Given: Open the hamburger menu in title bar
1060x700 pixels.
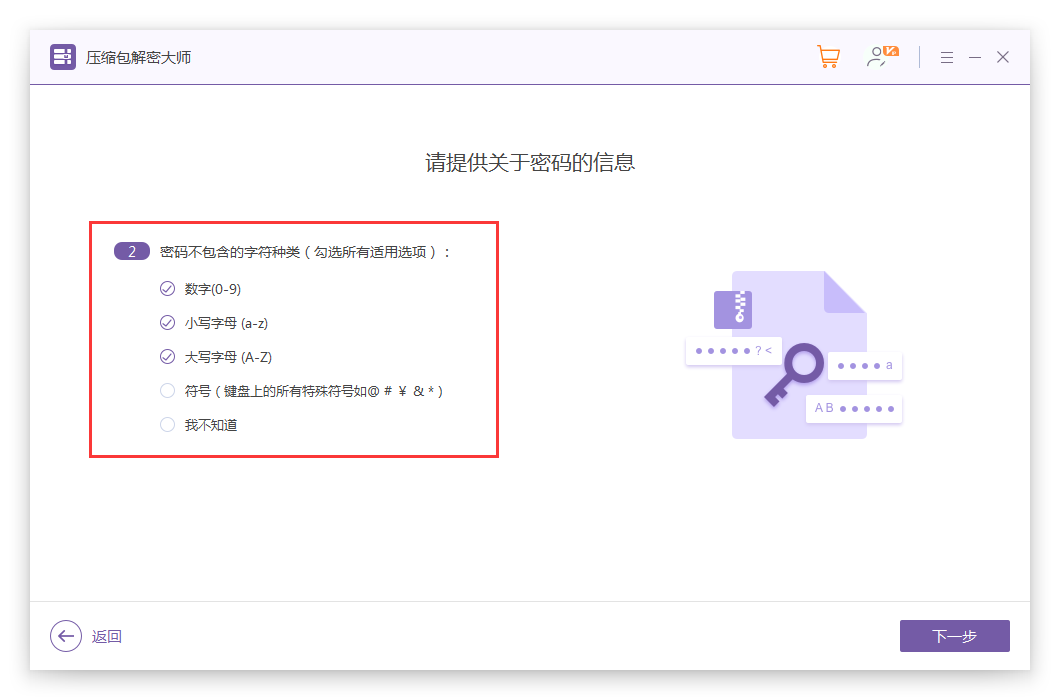Looking at the screenshot, I should [x=947, y=58].
